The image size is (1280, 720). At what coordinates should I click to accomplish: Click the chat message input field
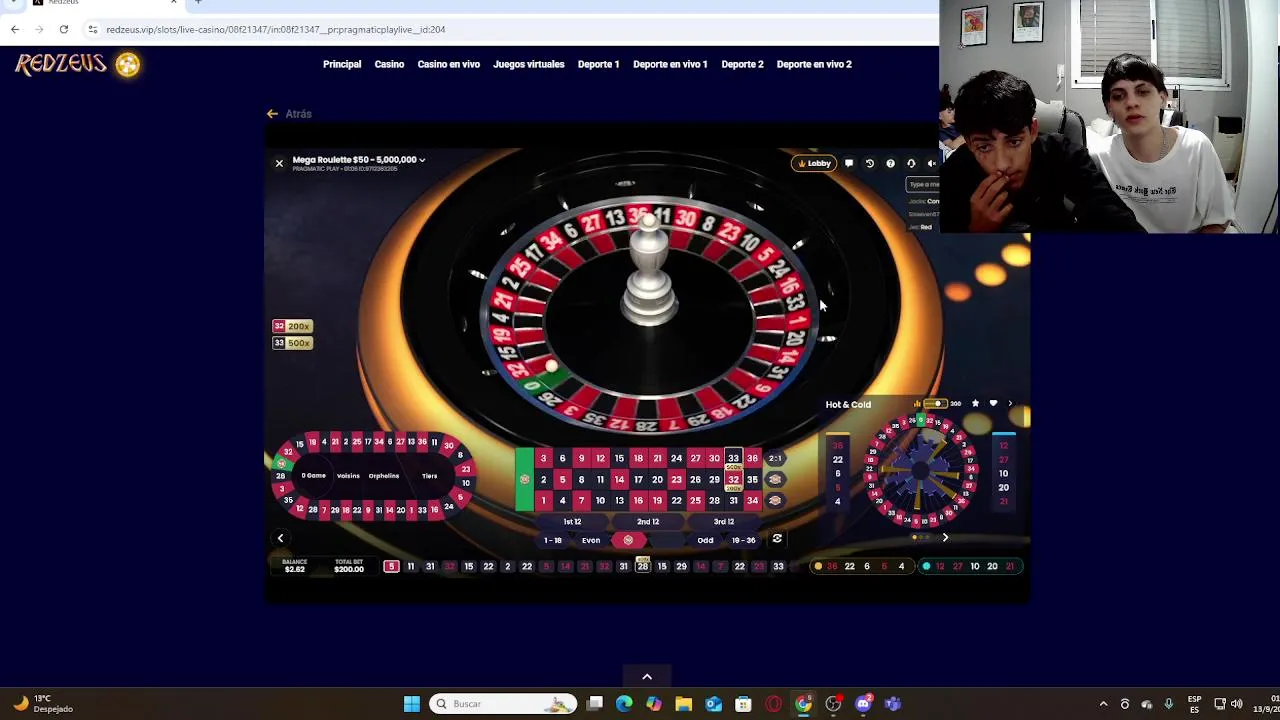click(923, 184)
